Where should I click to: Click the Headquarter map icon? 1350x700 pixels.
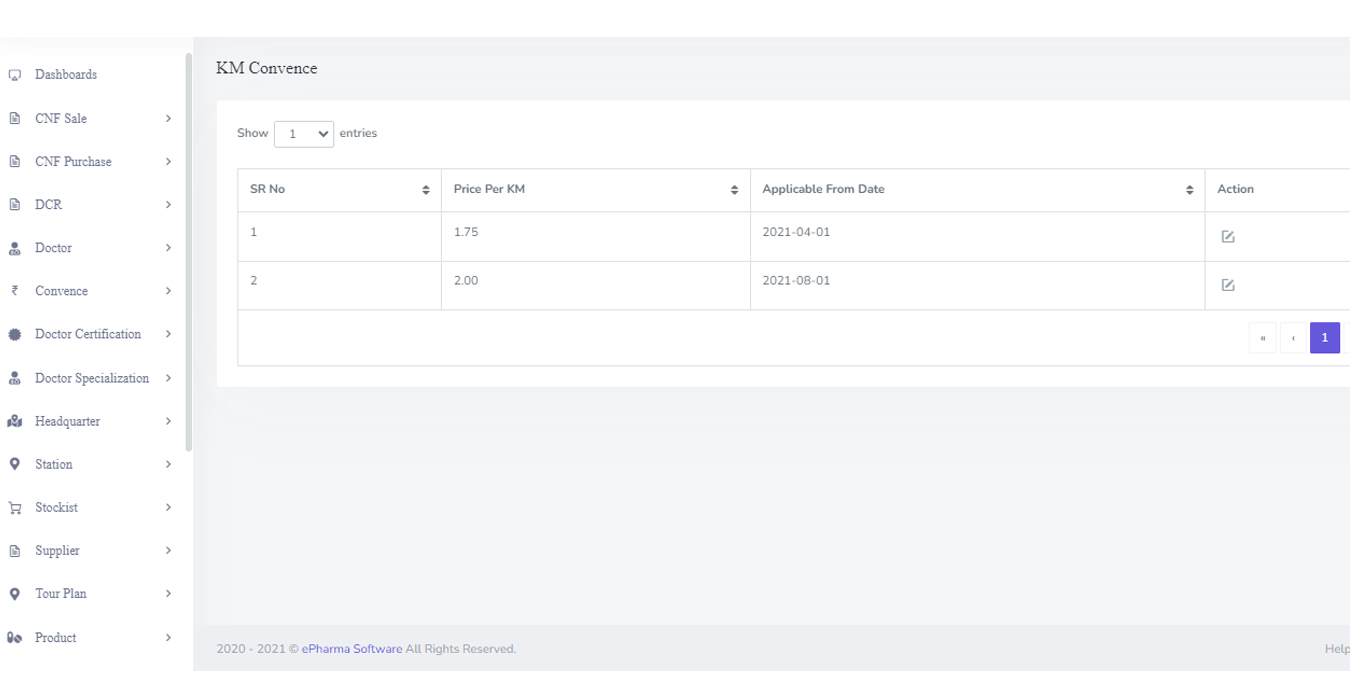(15, 422)
